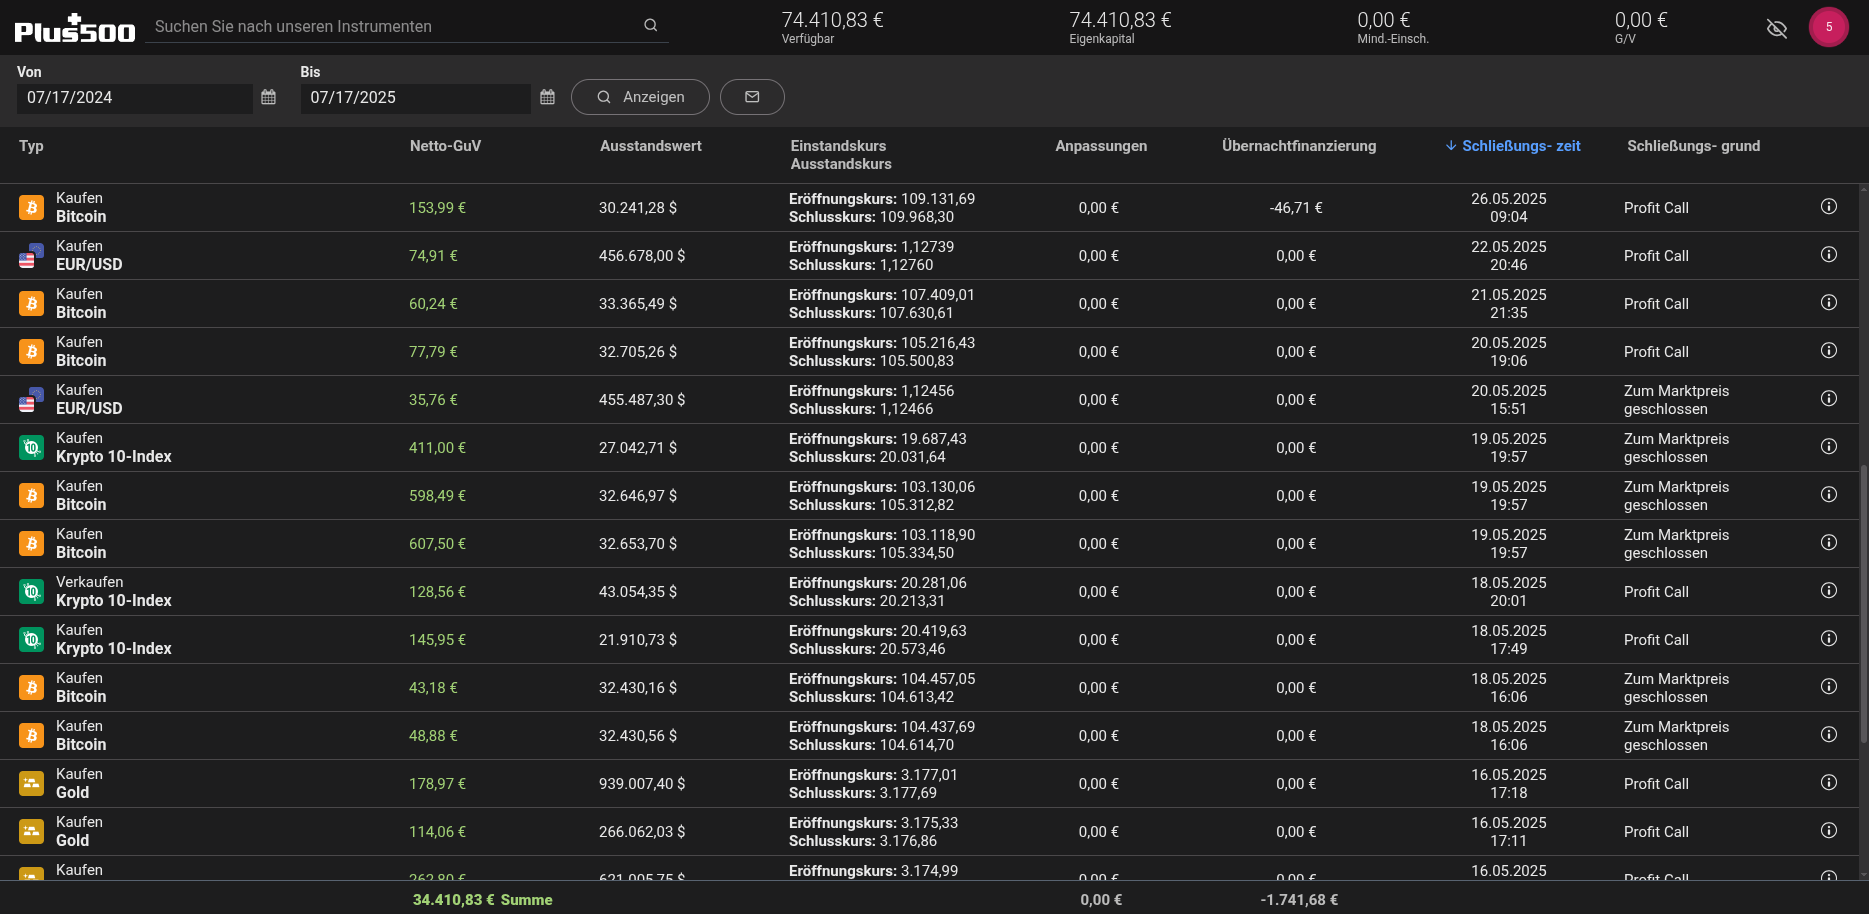Click the search magnifier icon

(x=650, y=26)
